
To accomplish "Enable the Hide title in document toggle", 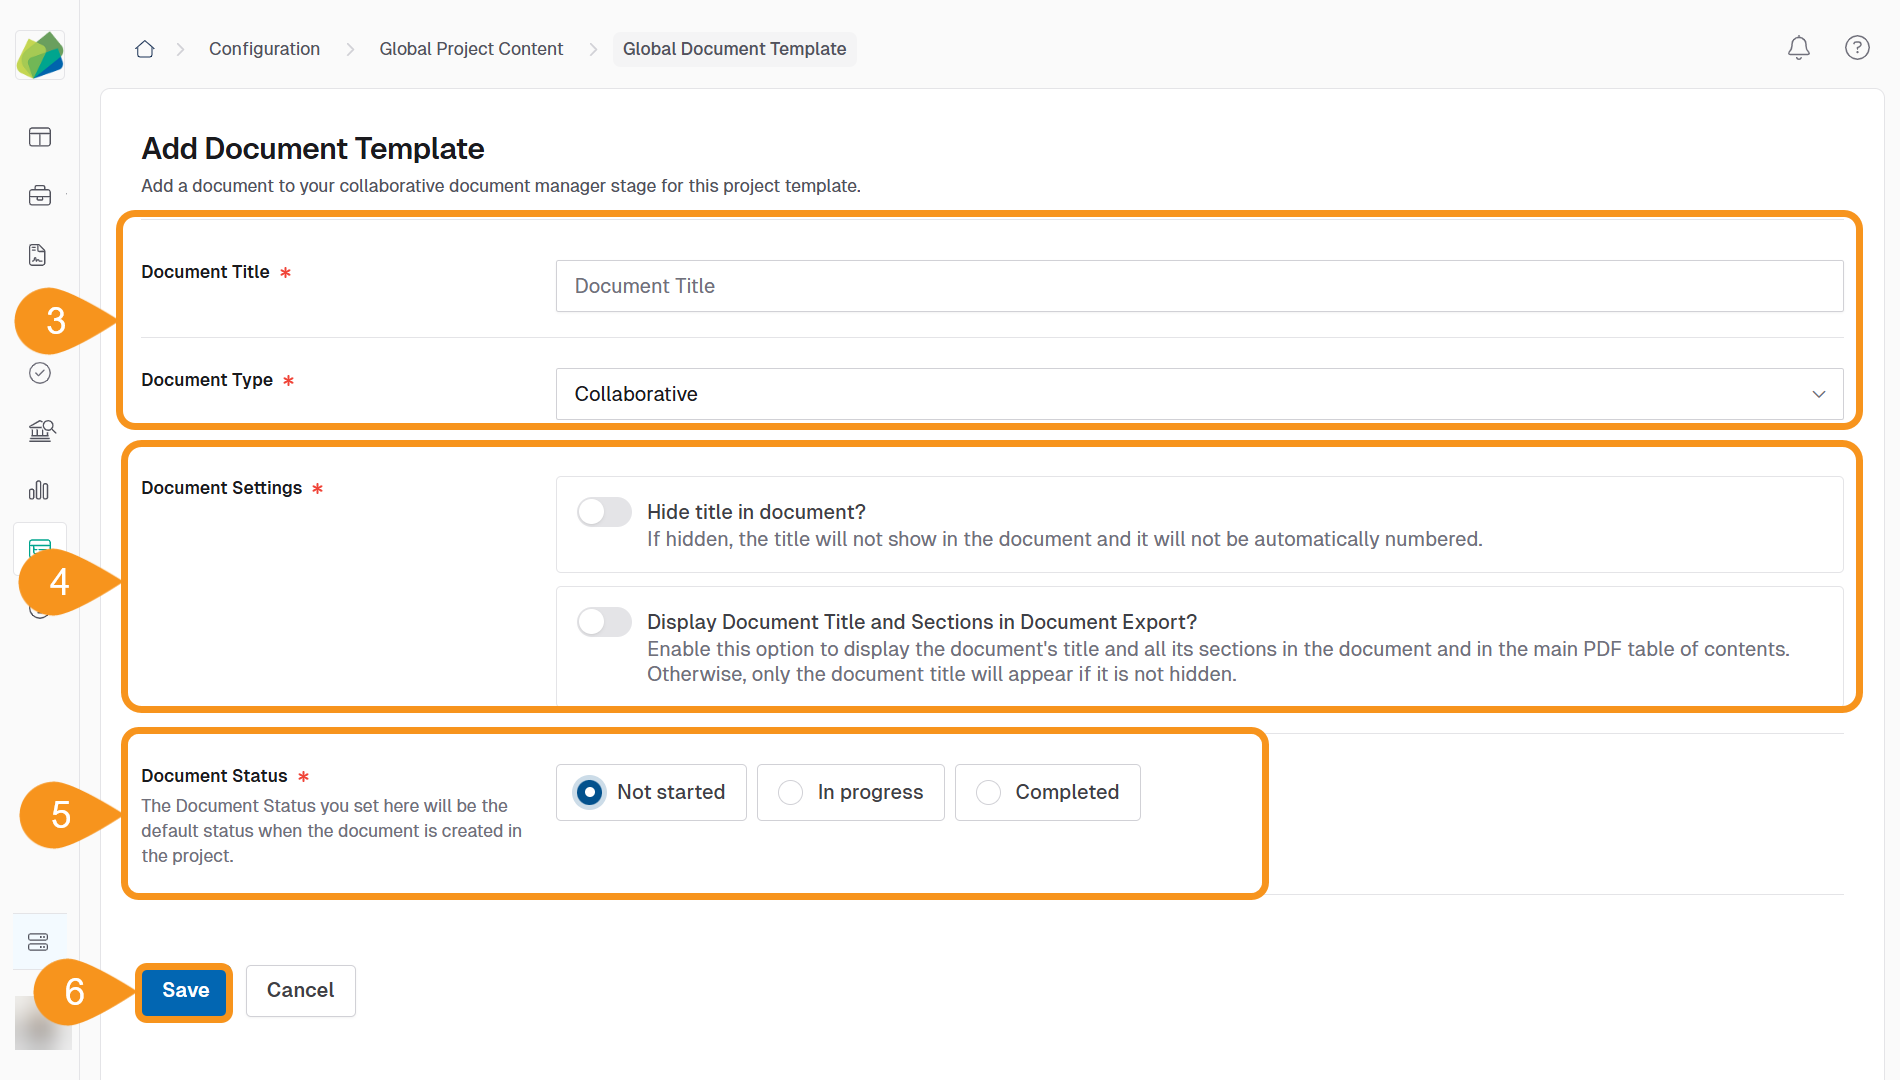I will tap(604, 512).
